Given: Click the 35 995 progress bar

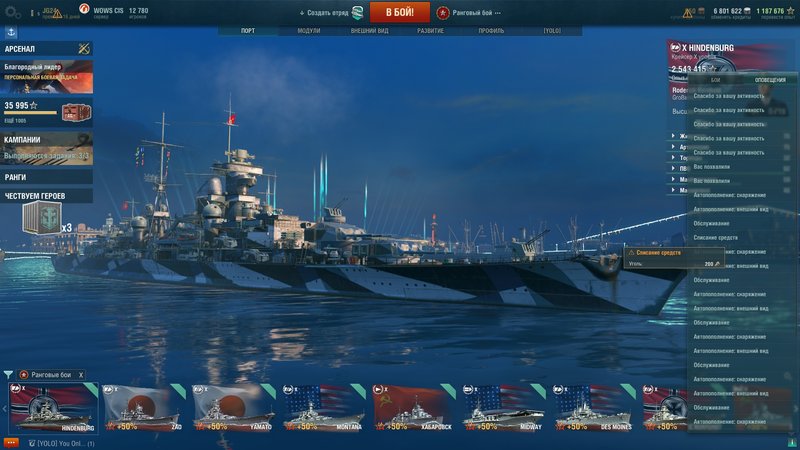Looking at the screenshot, I should tap(31, 113).
